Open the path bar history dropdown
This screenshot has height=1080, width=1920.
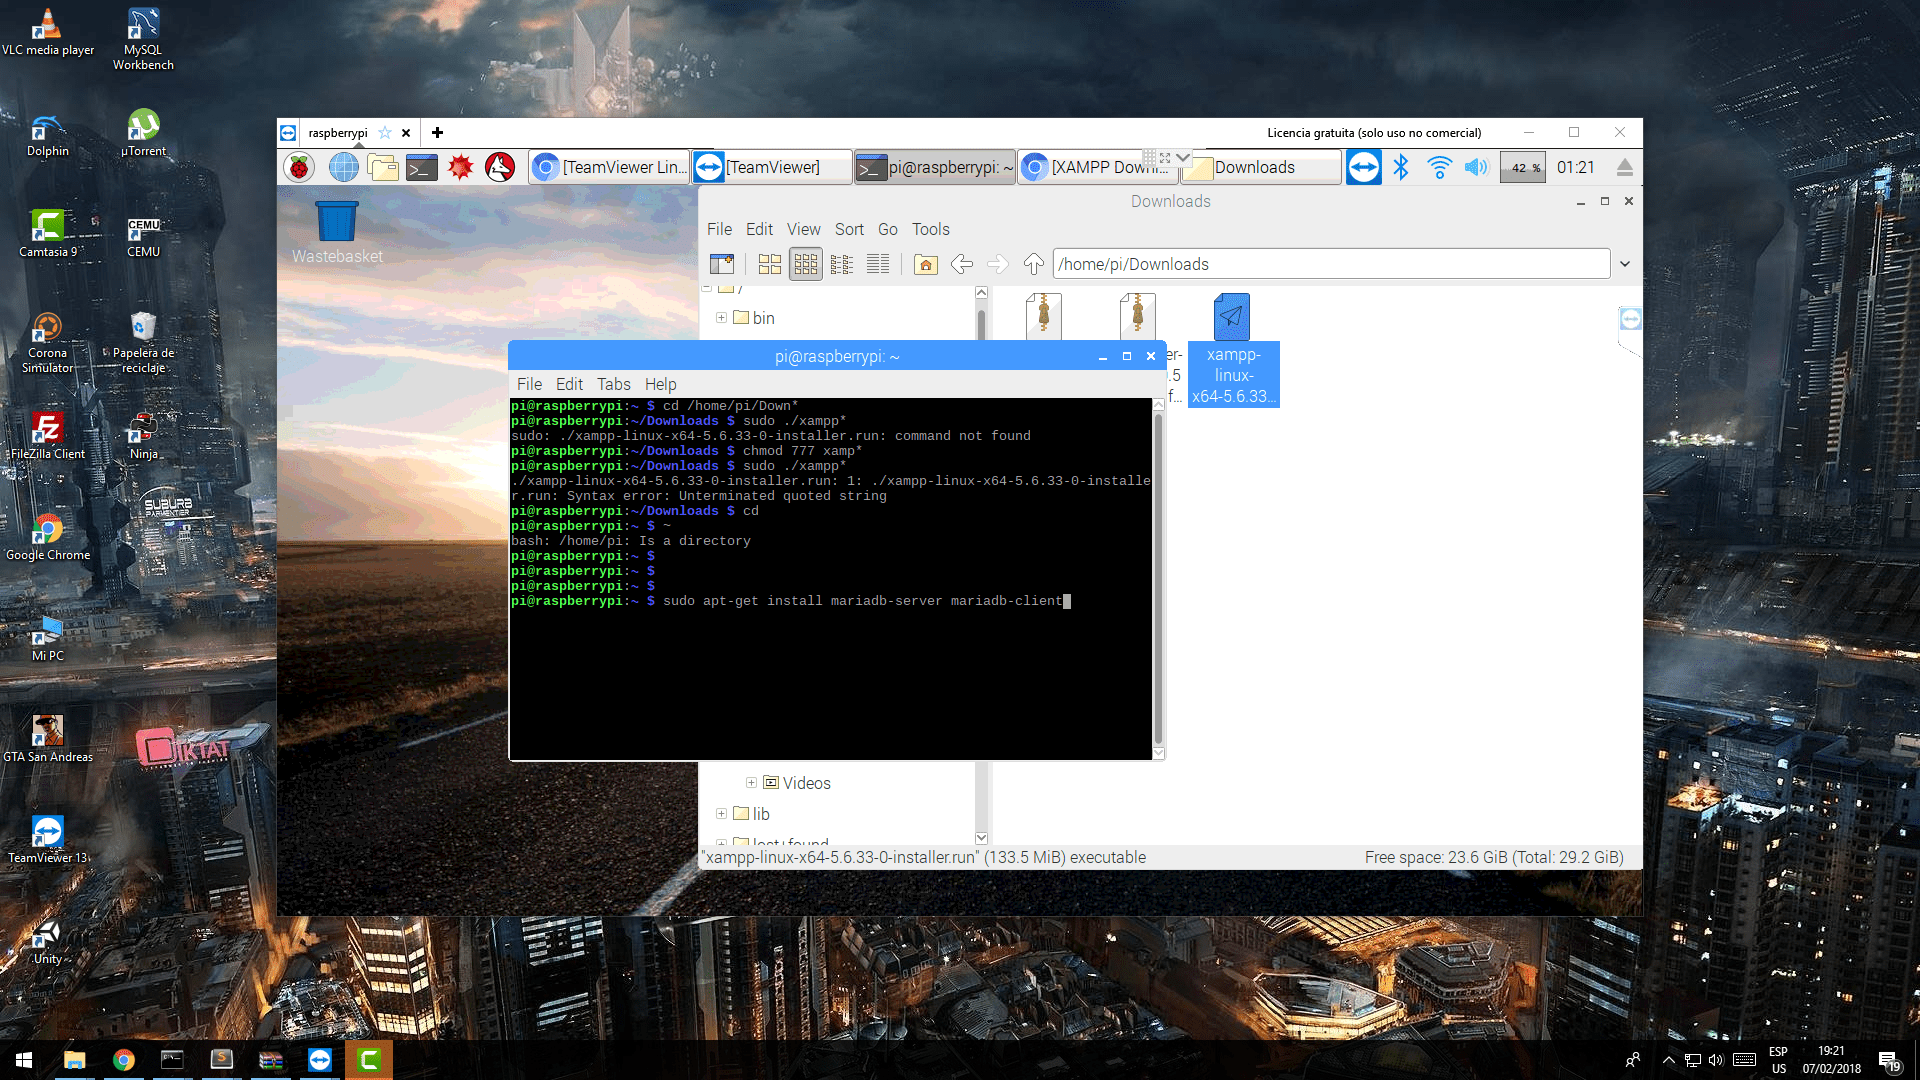(1625, 264)
